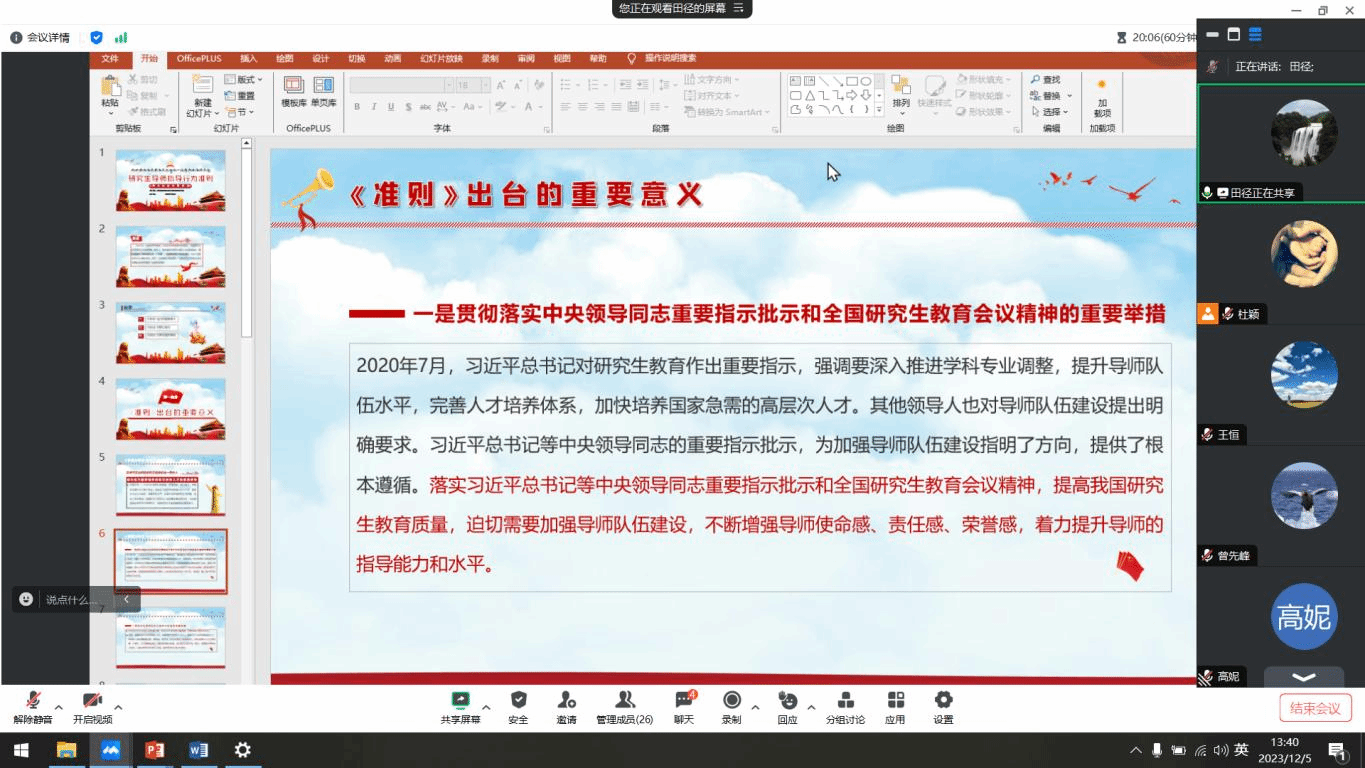Click the 结束会议 (End Meeting) button

tap(1315, 708)
